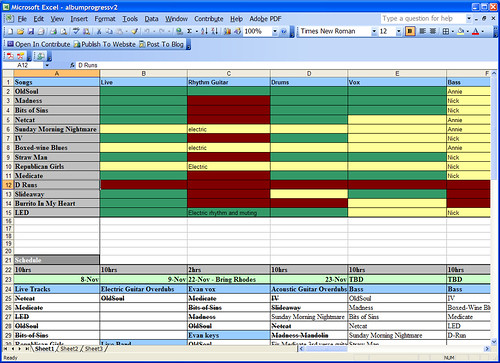
Task: Apply the red Font Color A
Action: pyautogui.click(x=476, y=31)
